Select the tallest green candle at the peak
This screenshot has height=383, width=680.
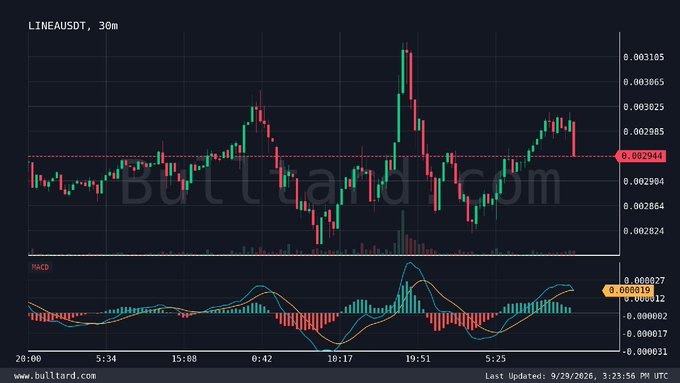click(x=403, y=72)
